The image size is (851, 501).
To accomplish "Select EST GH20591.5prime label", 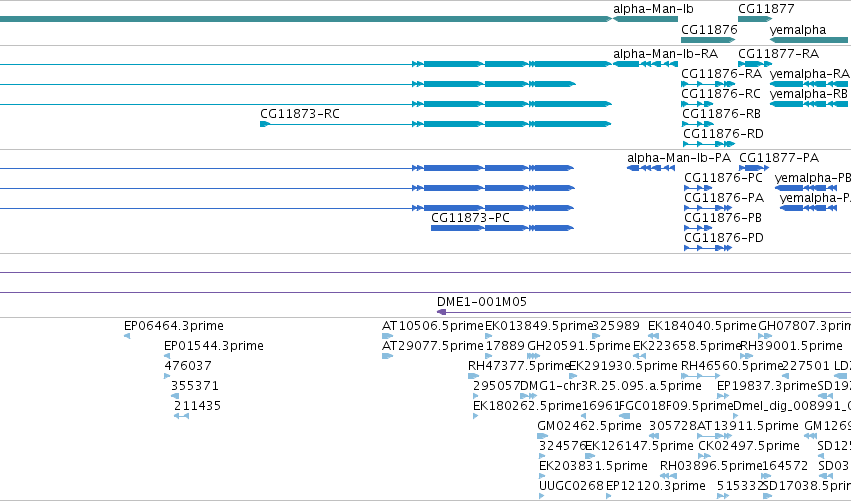I will coord(579,346).
